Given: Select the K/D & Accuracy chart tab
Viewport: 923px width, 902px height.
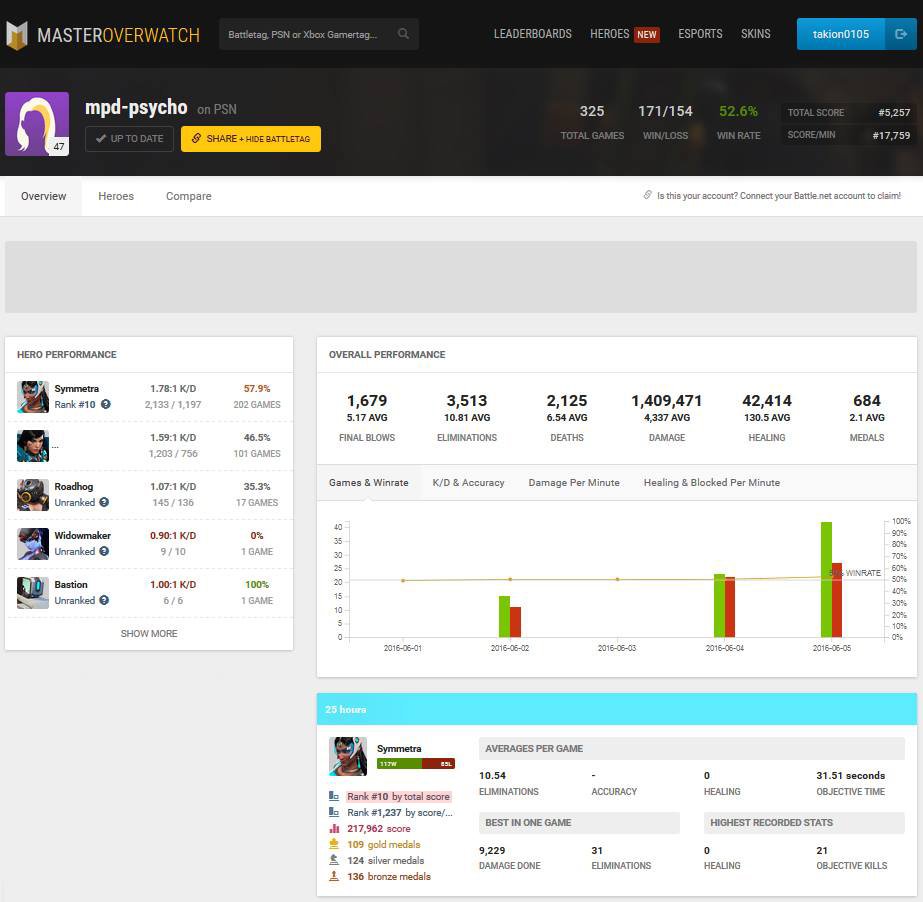Looking at the screenshot, I should (x=468, y=482).
